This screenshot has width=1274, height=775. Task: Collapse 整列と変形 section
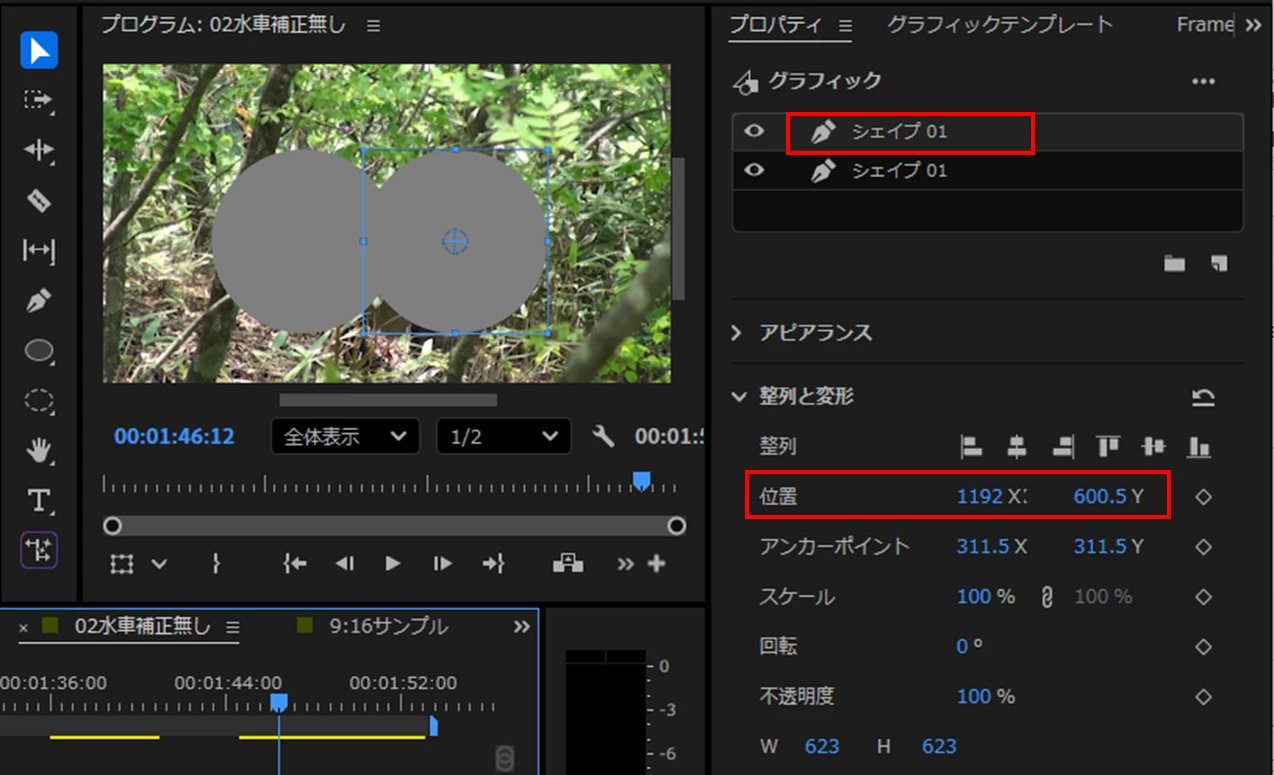click(x=739, y=397)
